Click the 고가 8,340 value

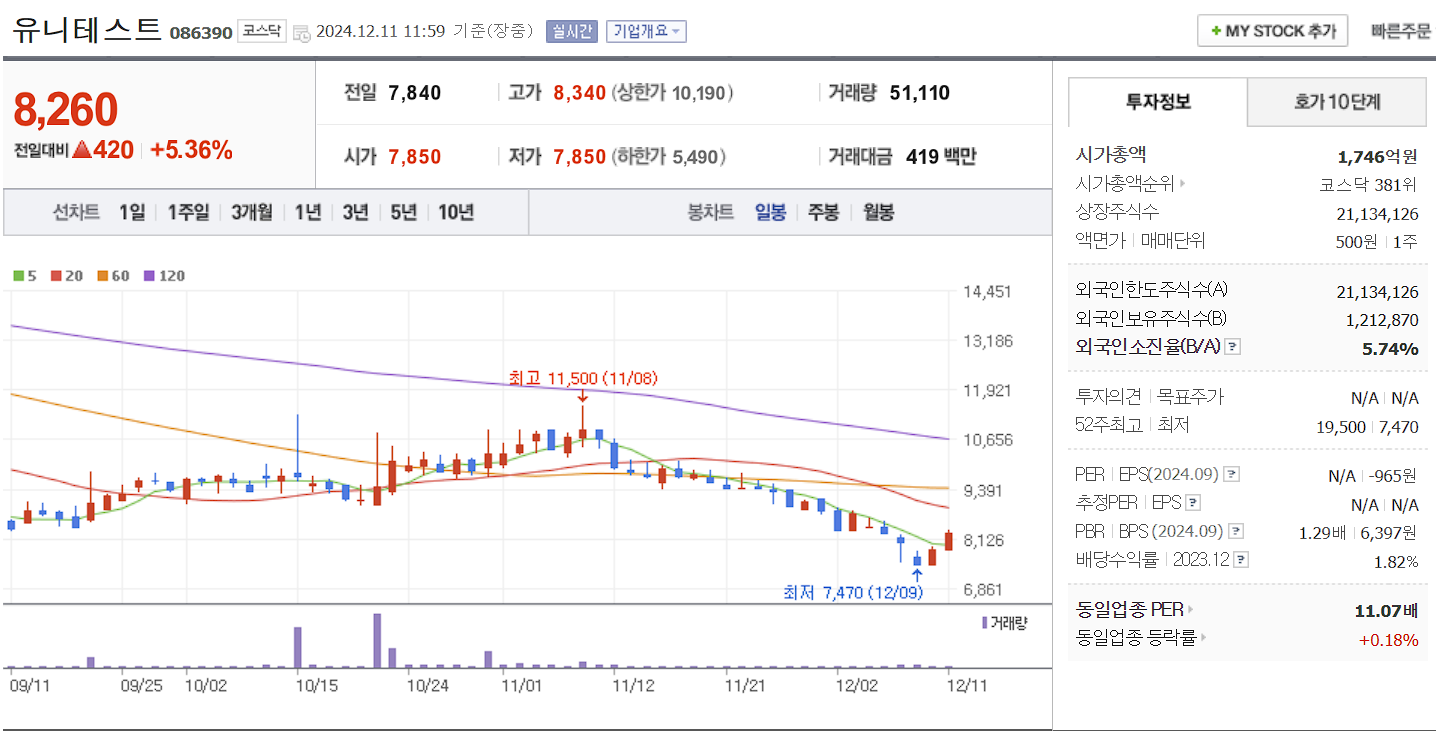580,93
